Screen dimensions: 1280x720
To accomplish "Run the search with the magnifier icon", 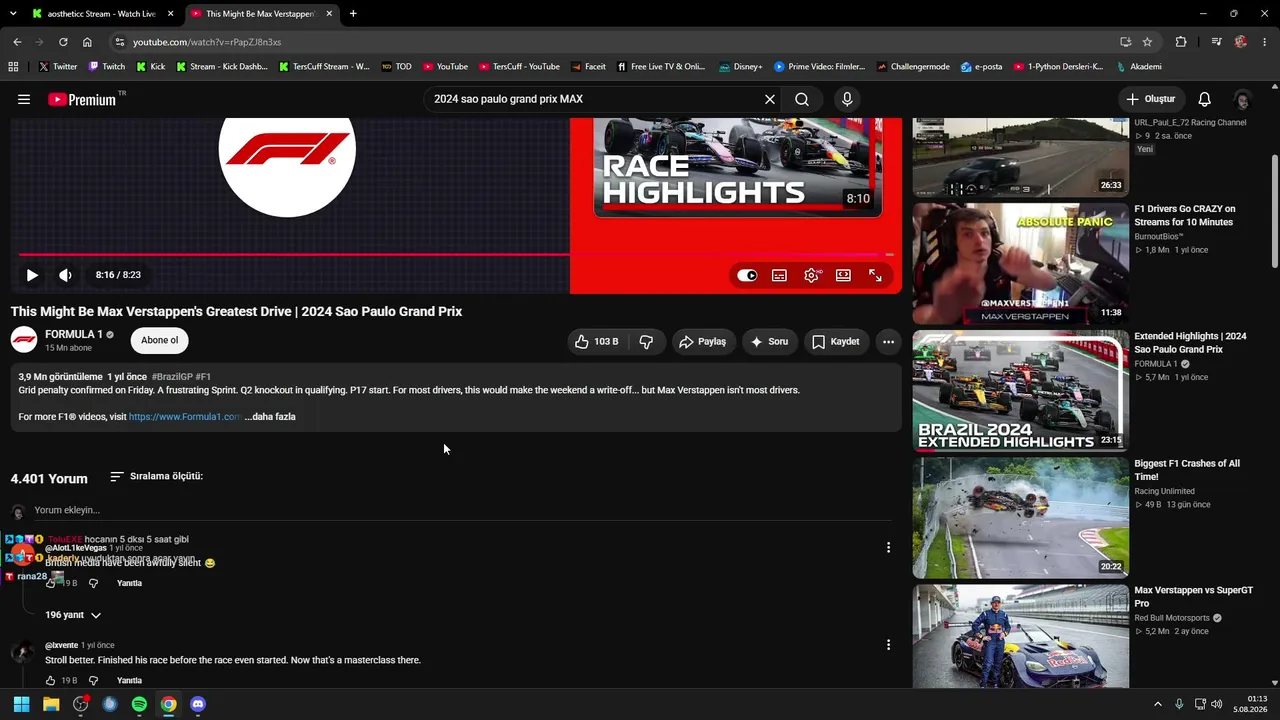I will pyautogui.click(x=802, y=99).
